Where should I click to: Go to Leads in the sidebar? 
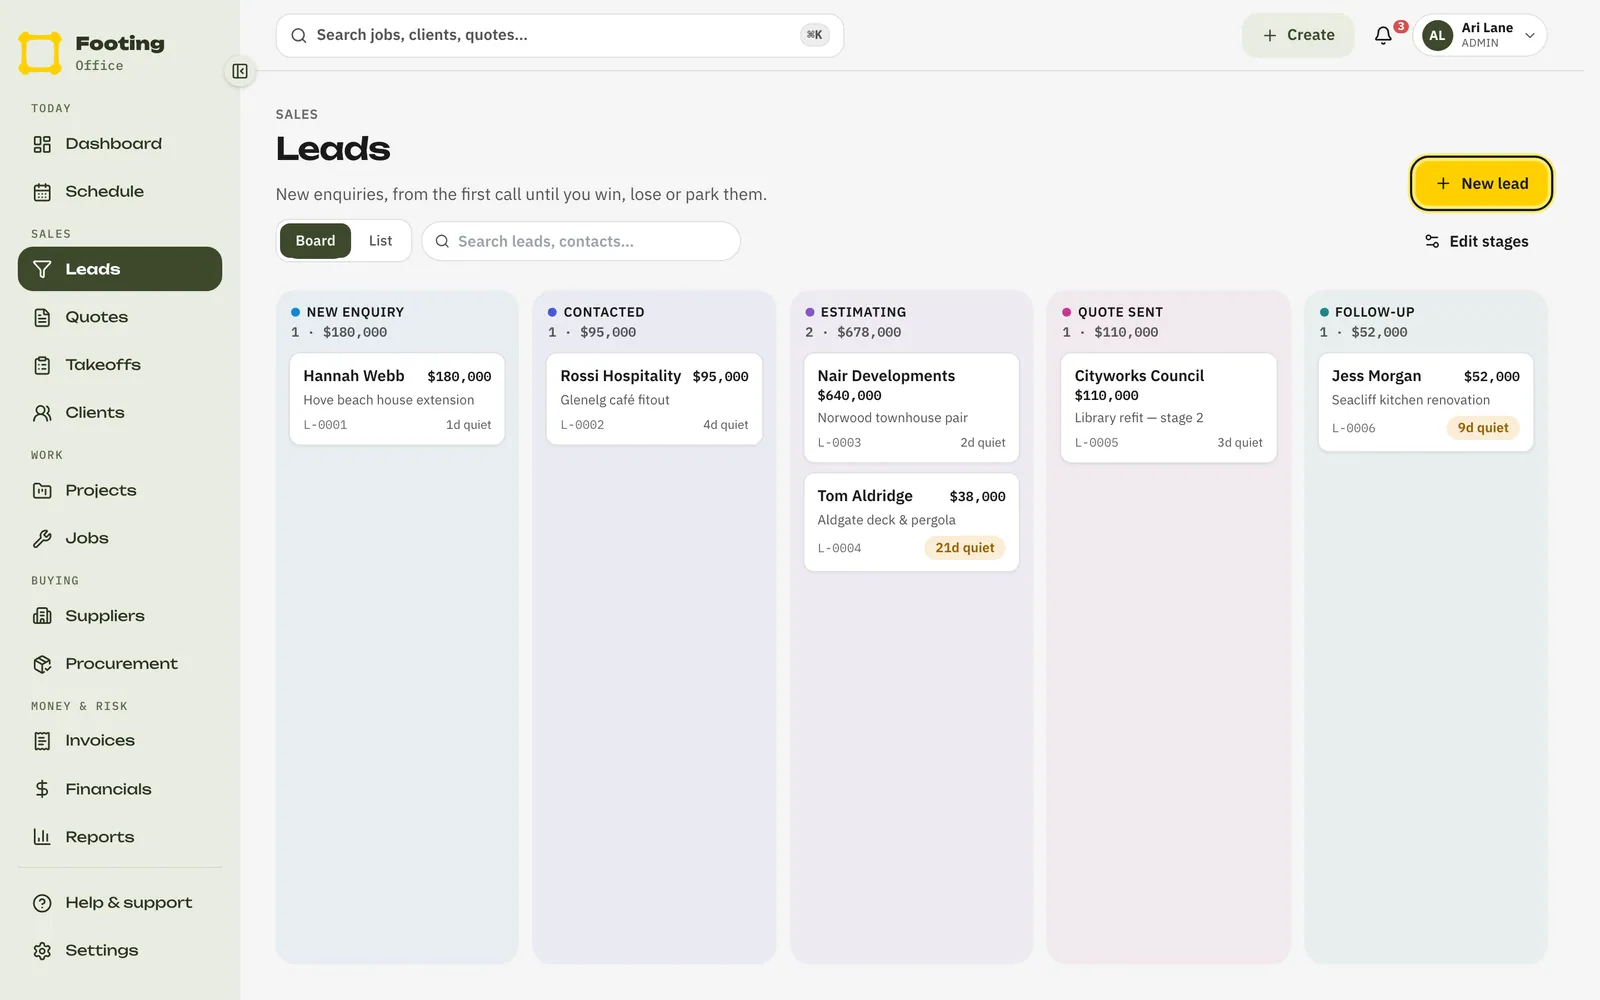(x=120, y=269)
